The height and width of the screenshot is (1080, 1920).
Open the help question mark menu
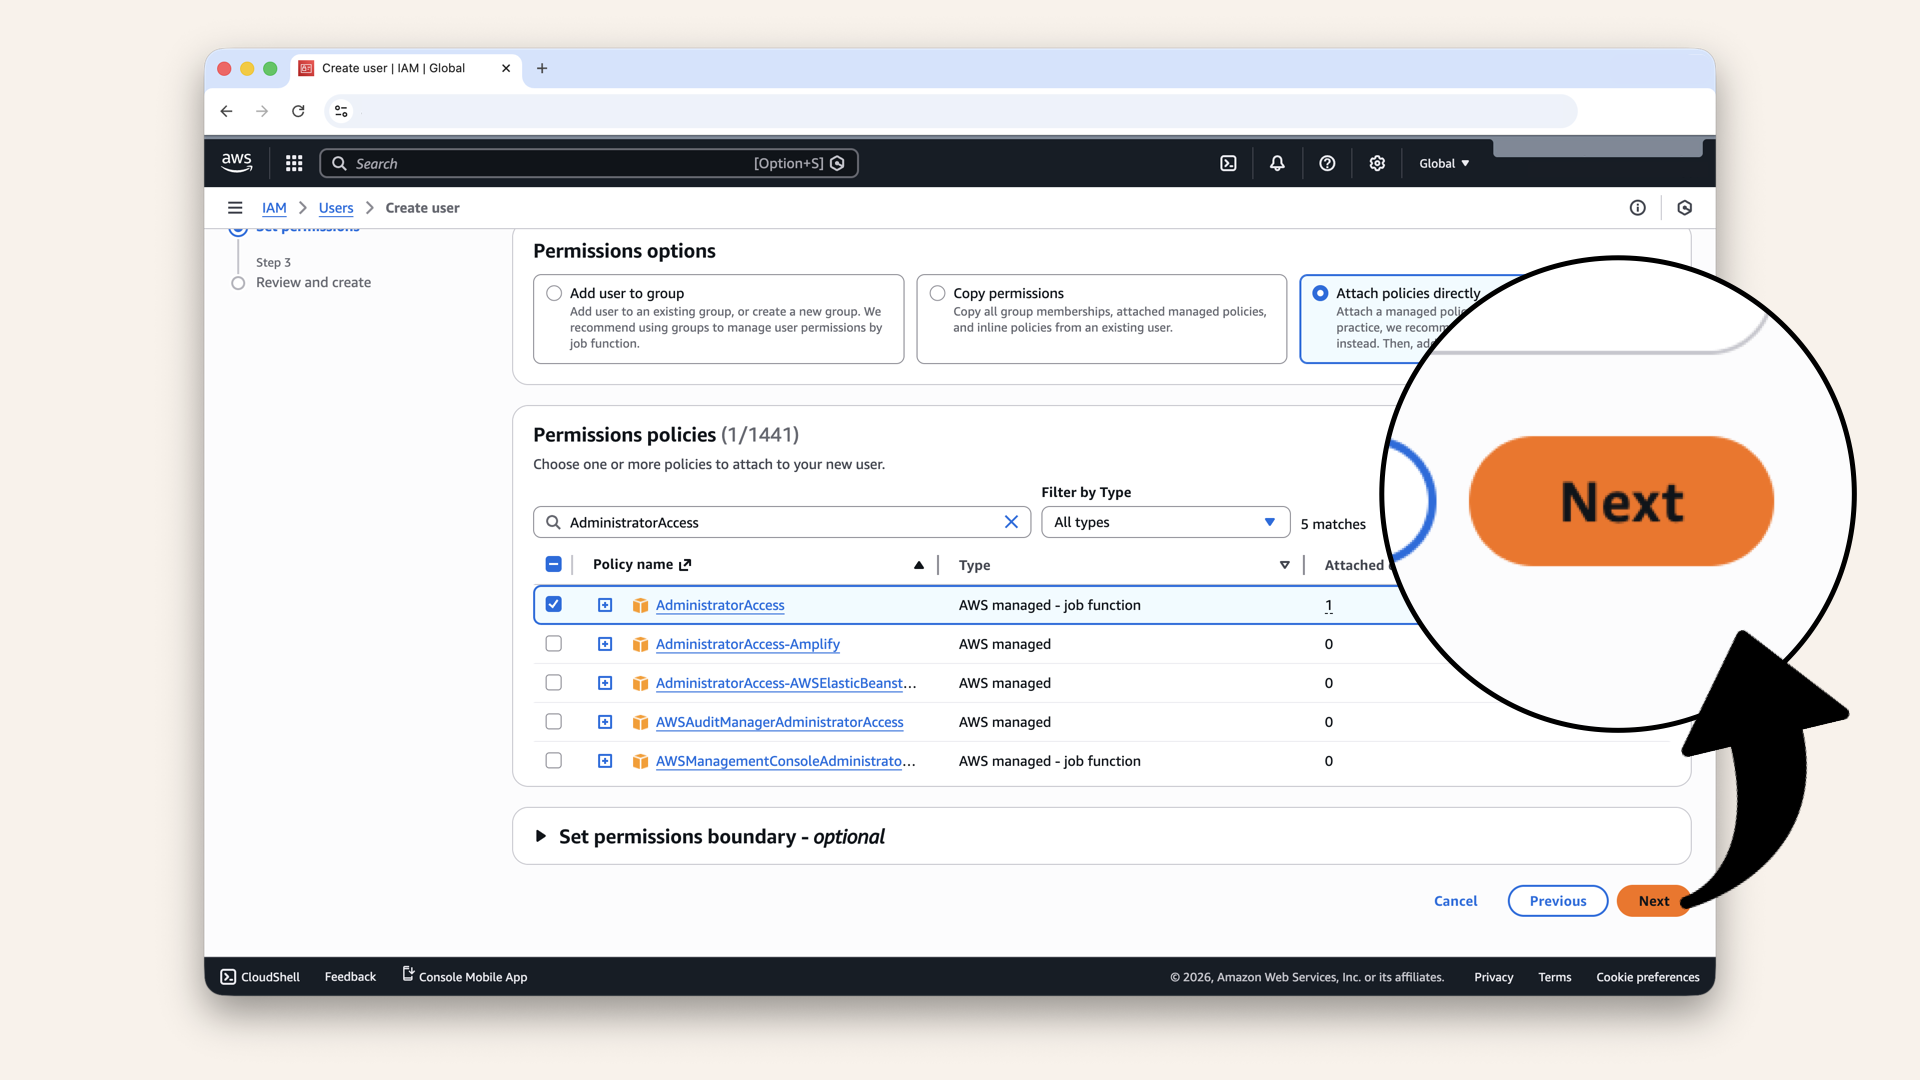click(1327, 163)
